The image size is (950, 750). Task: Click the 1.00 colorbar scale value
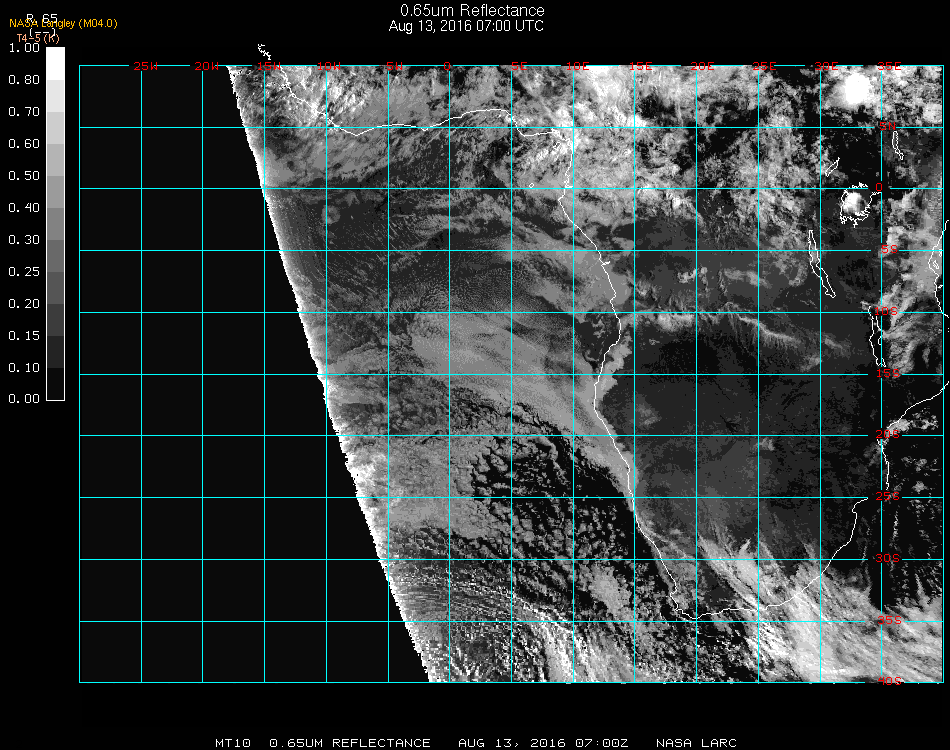[24, 47]
